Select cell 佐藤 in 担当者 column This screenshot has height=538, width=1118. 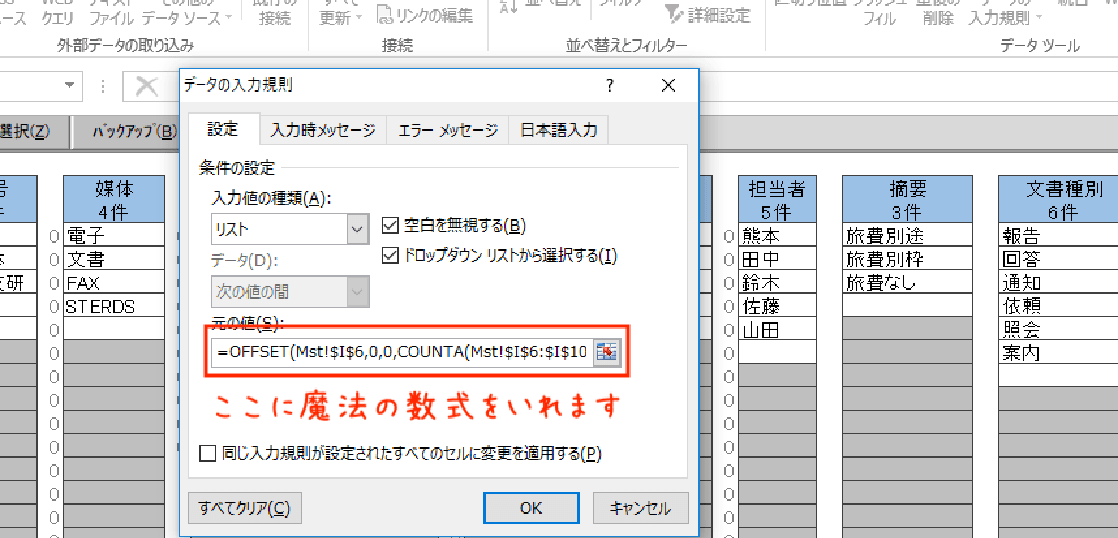[776, 306]
